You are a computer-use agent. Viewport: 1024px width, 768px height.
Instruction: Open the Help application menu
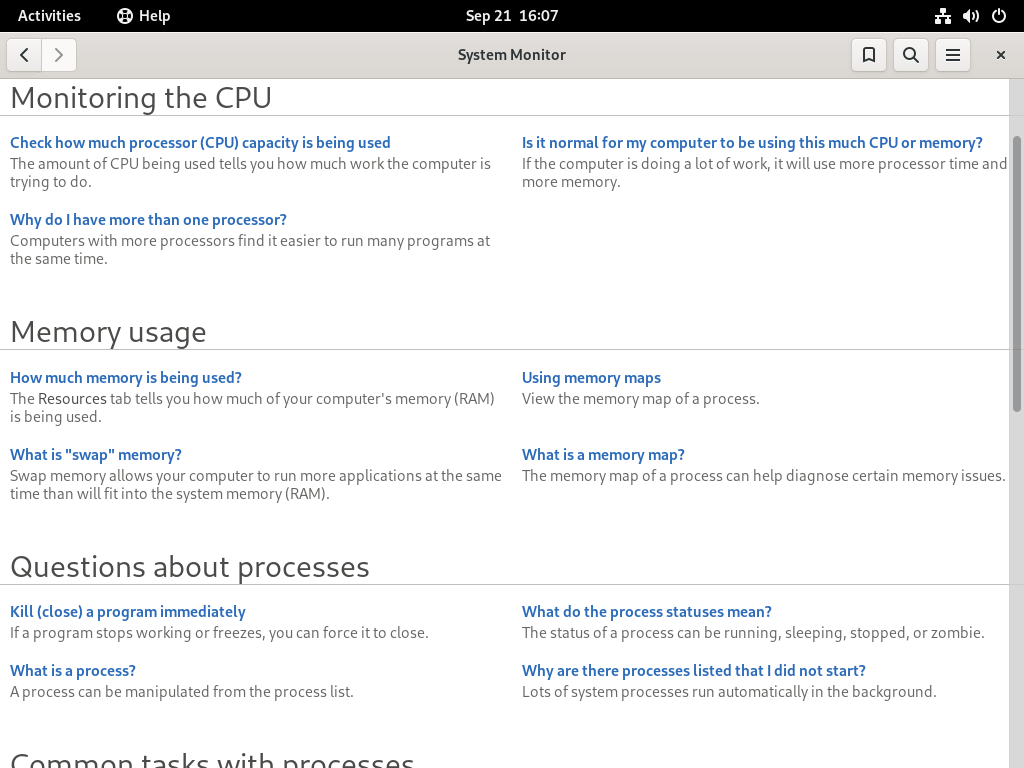pos(143,16)
